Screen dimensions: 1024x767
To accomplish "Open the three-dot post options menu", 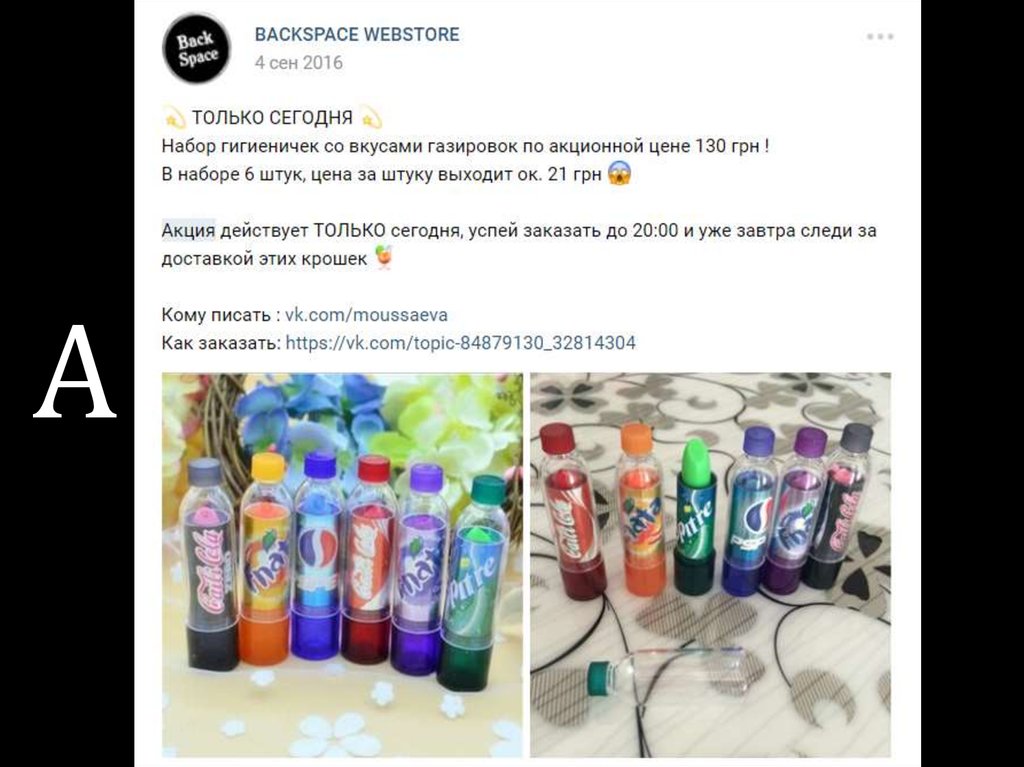I will [x=880, y=37].
